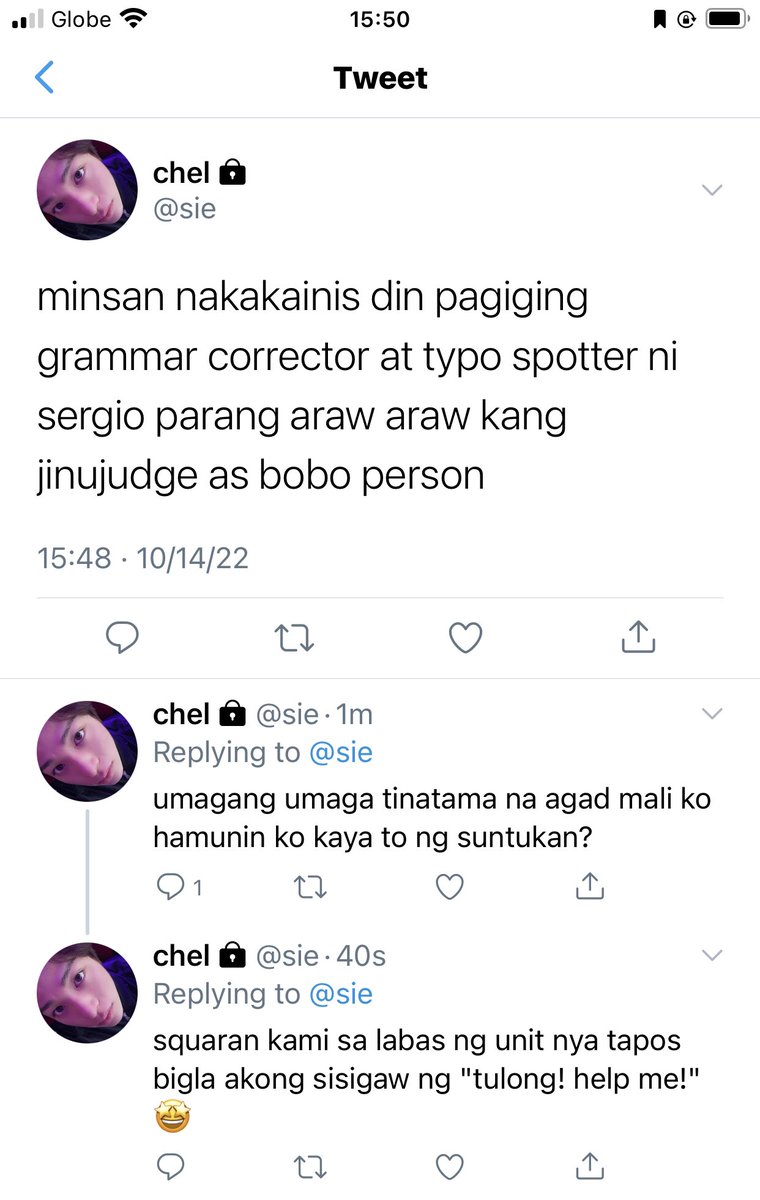Screen dimensions: 760x1200
Task: Share the main tweet
Action: [638, 636]
